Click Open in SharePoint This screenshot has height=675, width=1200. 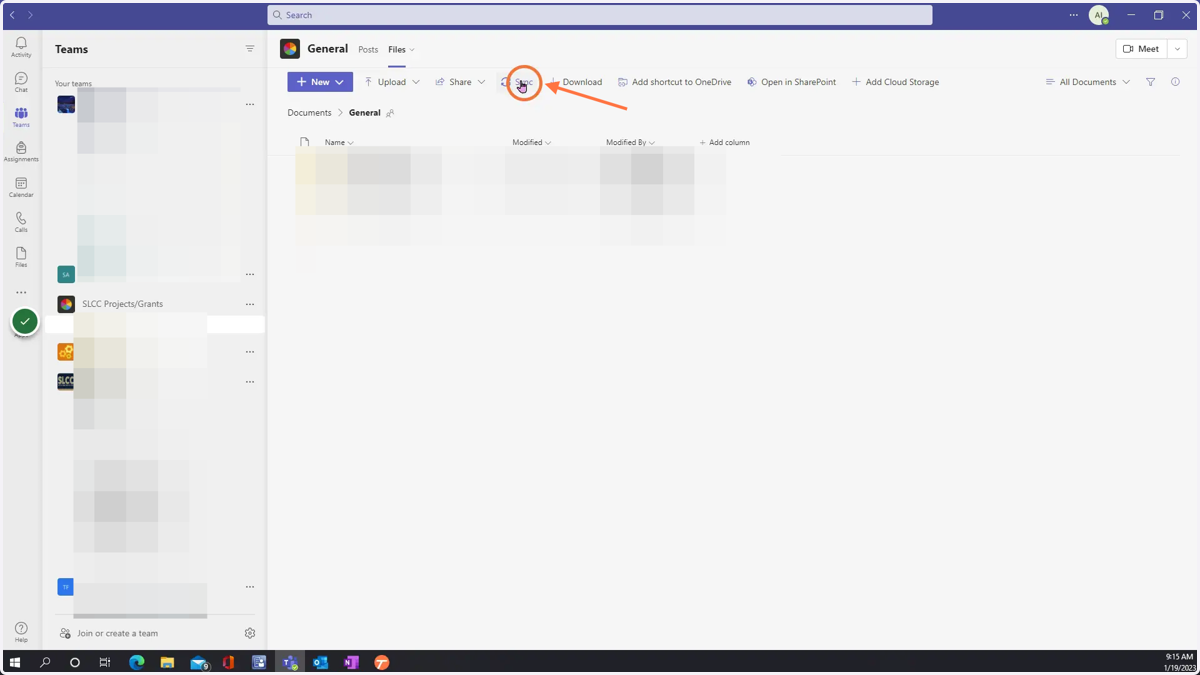791,82
